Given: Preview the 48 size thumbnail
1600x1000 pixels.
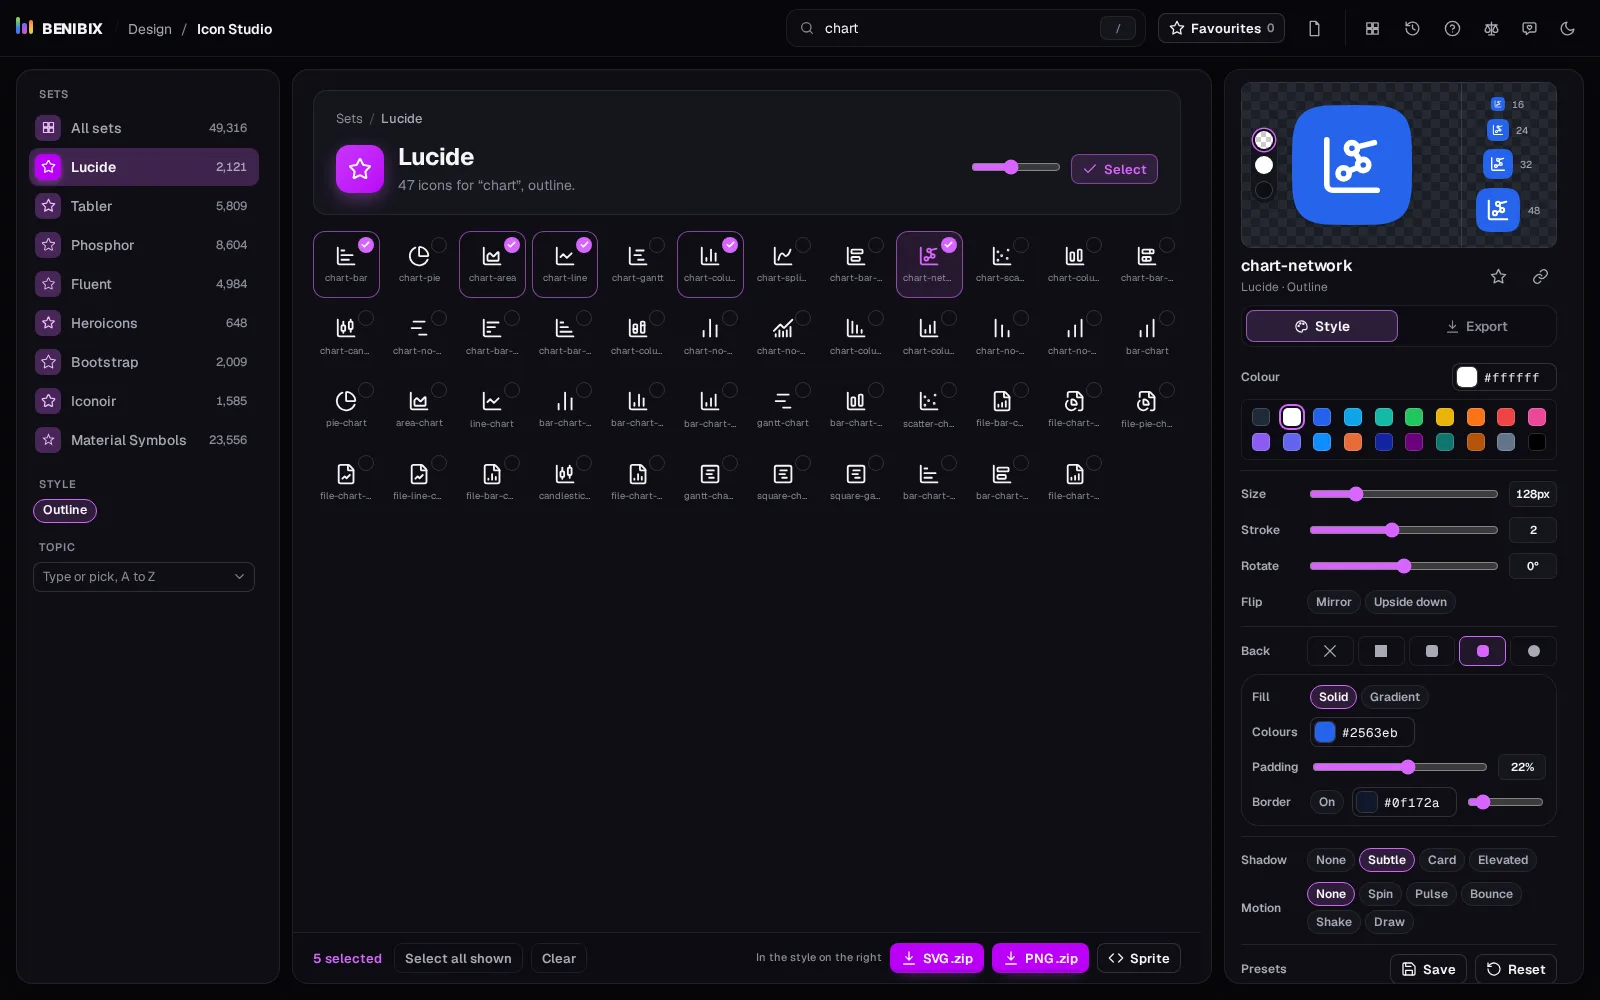Looking at the screenshot, I should [1497, 210].
